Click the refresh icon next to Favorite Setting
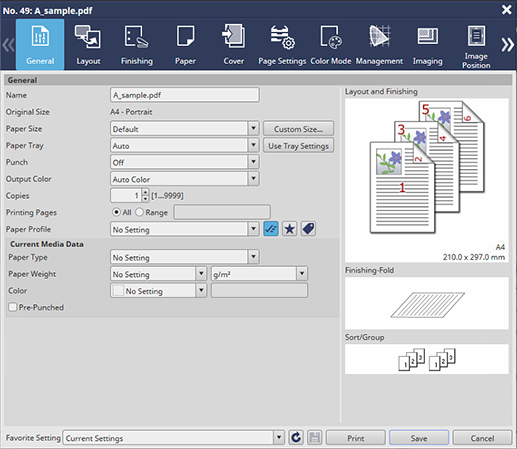The height and width of the screenshot is (449, 517). point(296,438)
